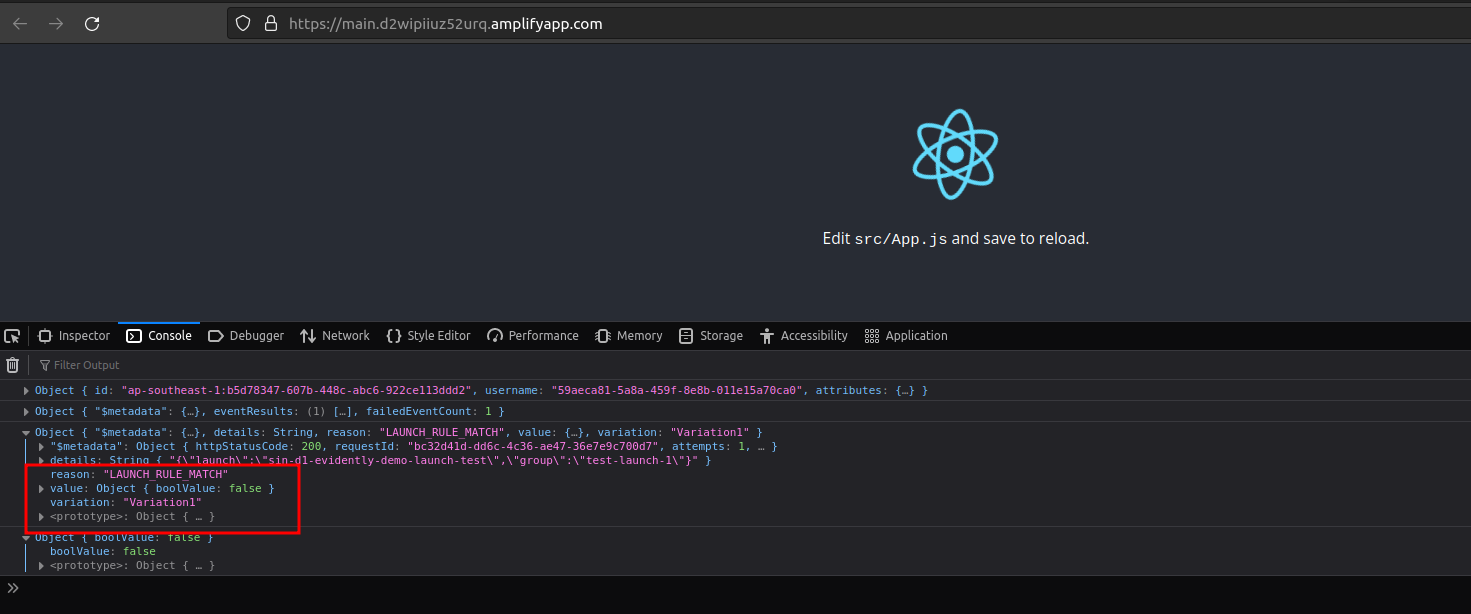Switch to the Inspector tab
Screen dimensions: 1471x614
point(74,336)
